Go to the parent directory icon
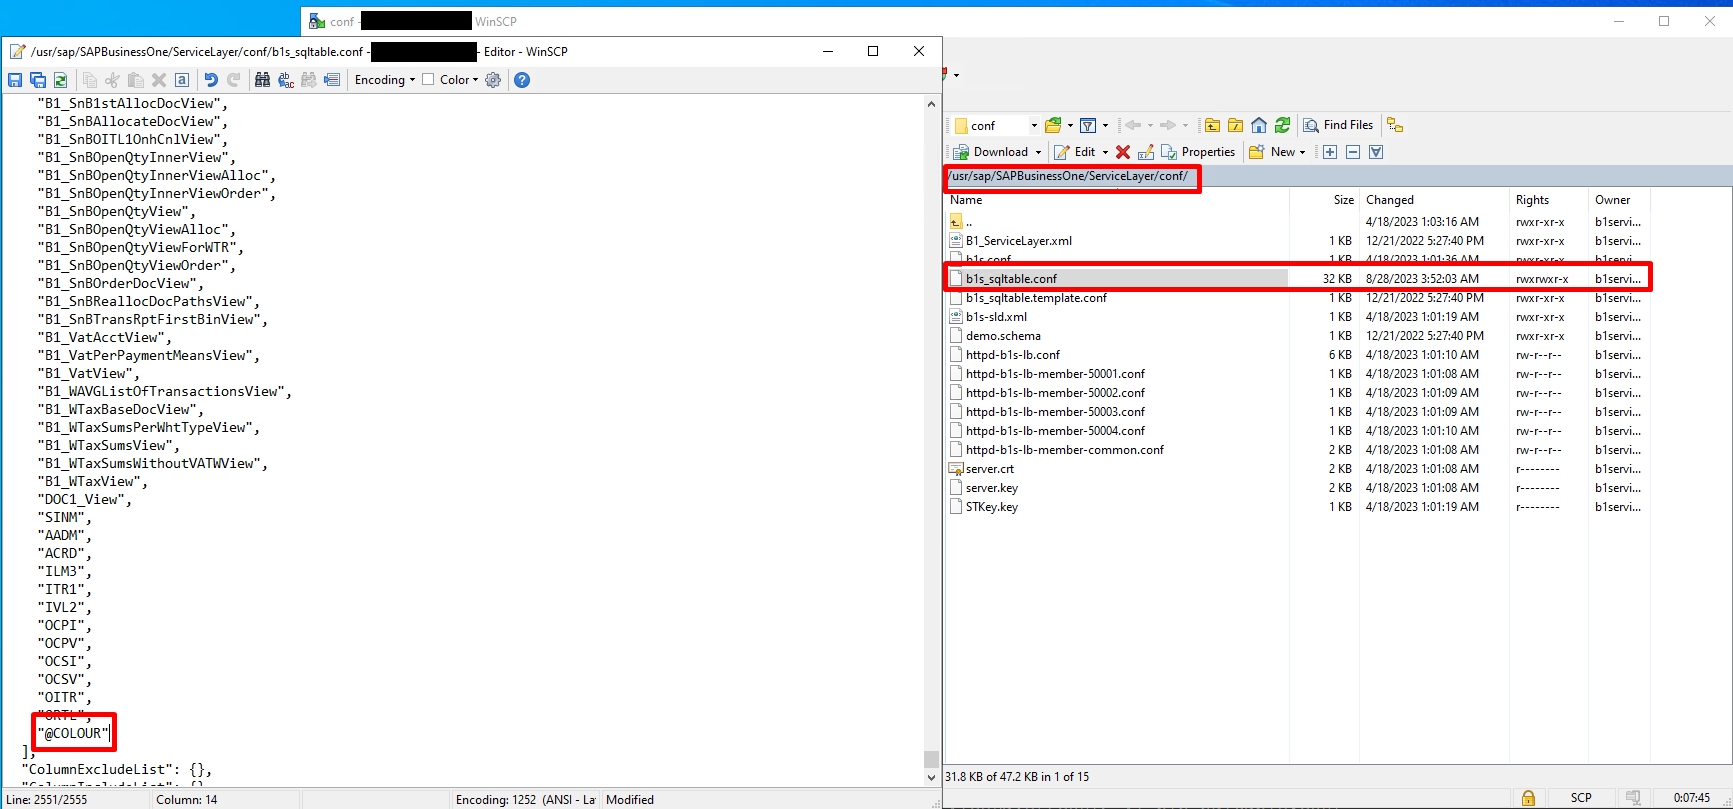The height and width of the screenshot is (809, 1733). point(1212,125)
